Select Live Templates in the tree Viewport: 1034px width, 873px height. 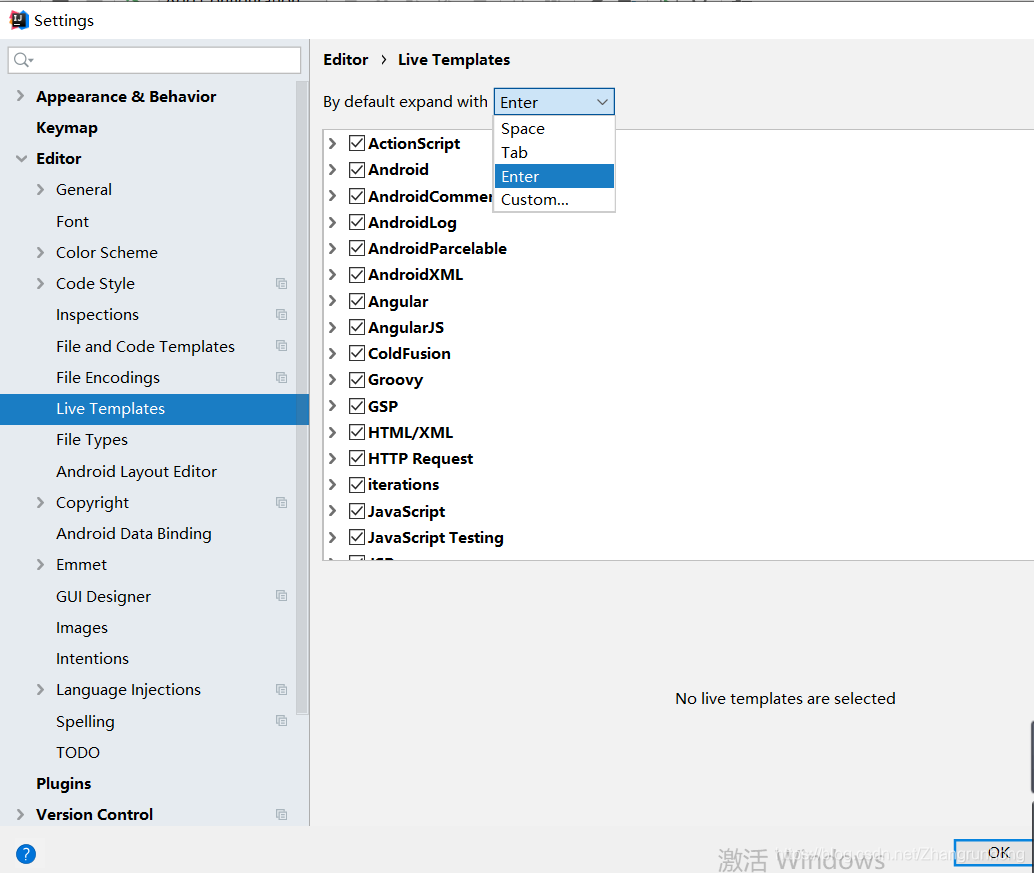point(154,409)
